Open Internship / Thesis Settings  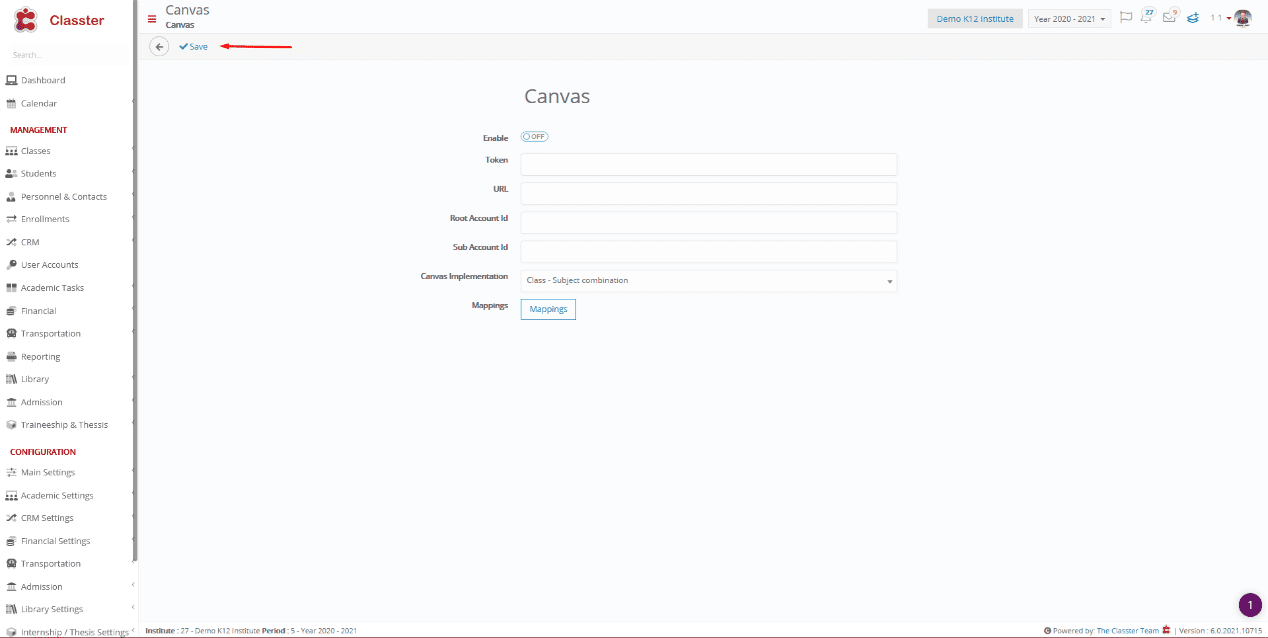coord(75,632)
